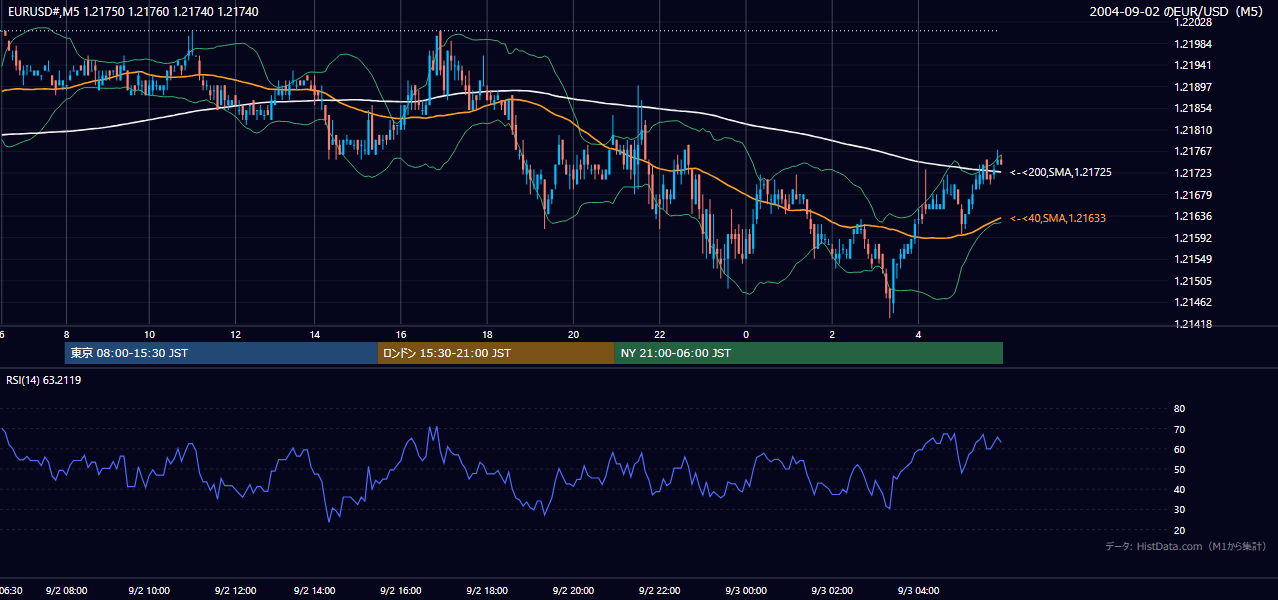Image resolution: width=1278 pixels, height=600 pixels.
Task: Click RSI scale level 70
Action: (x=1179, y=429)
